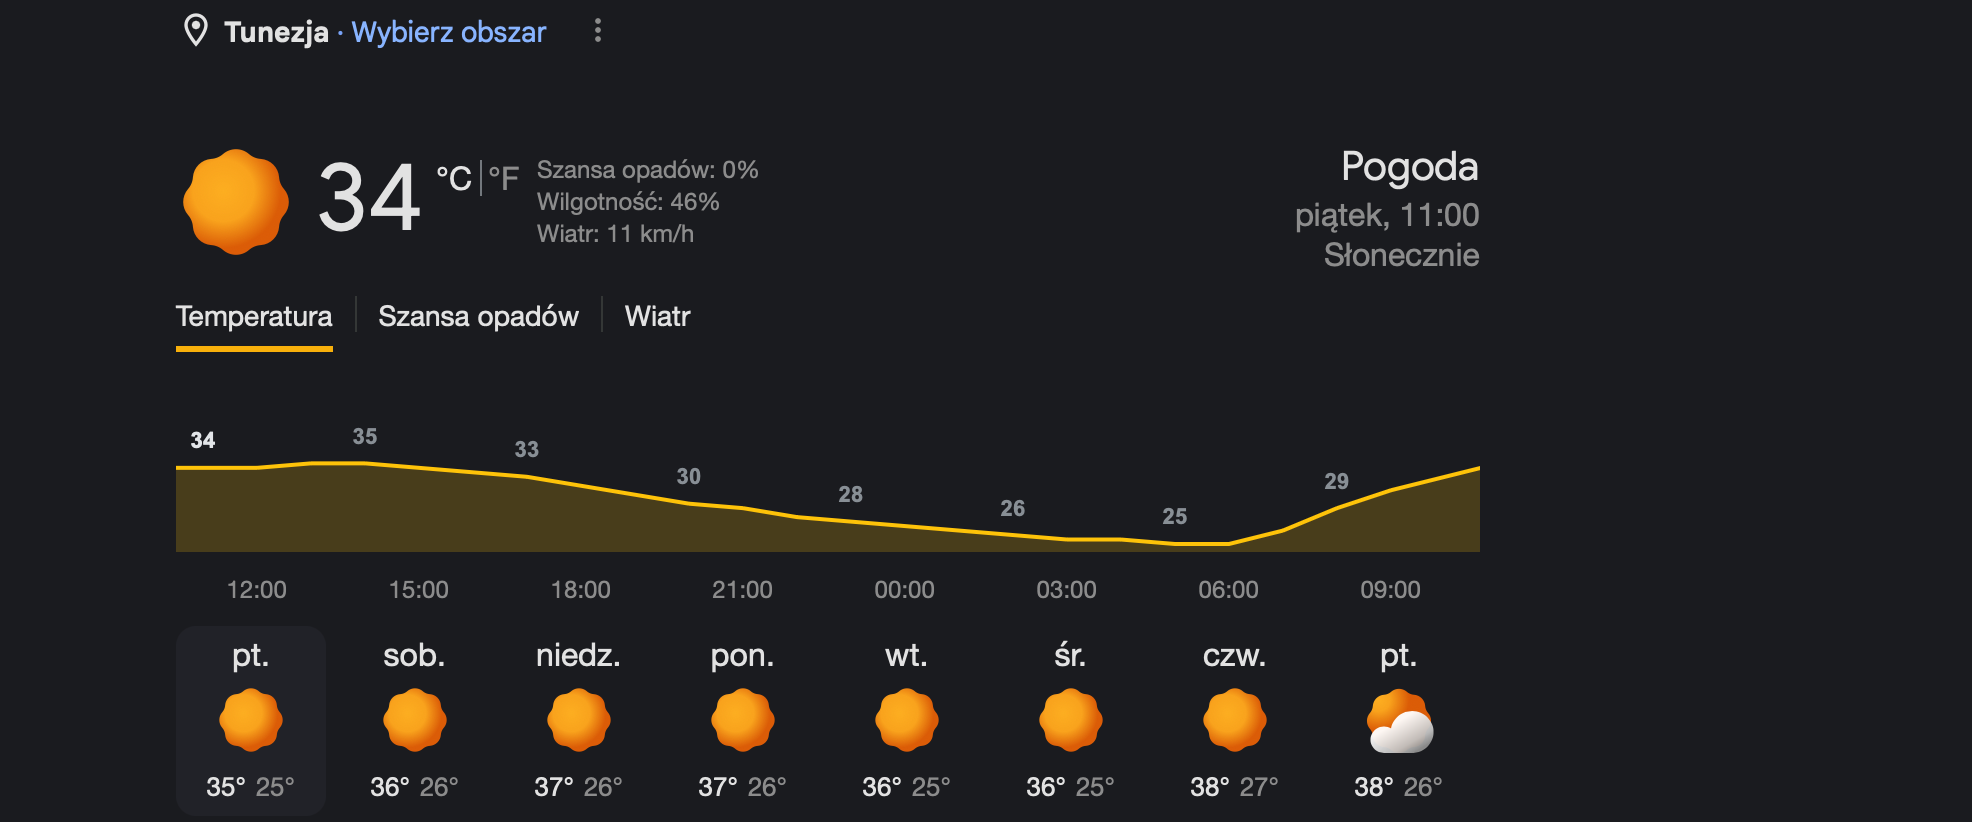
Task: Open the Temperatura tab
Action: click(x=254, y=316)
